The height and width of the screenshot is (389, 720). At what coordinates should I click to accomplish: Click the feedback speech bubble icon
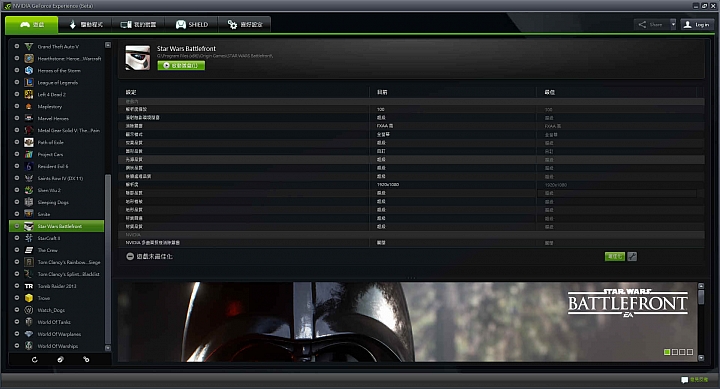coord(684,380)
